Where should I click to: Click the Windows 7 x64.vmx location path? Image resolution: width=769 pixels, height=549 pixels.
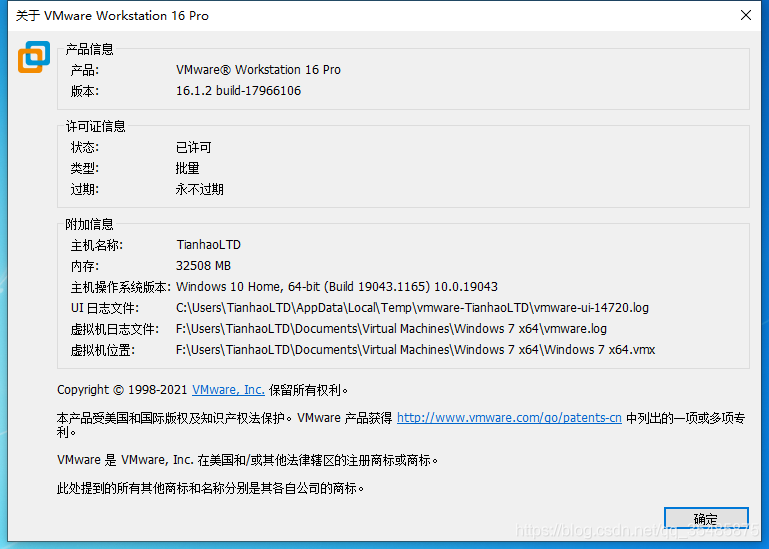click(x=415, y=350)
